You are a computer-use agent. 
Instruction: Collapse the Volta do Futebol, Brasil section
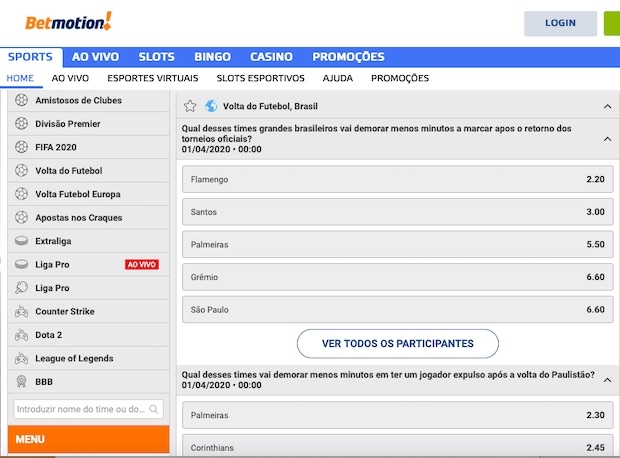pos(607,106)
